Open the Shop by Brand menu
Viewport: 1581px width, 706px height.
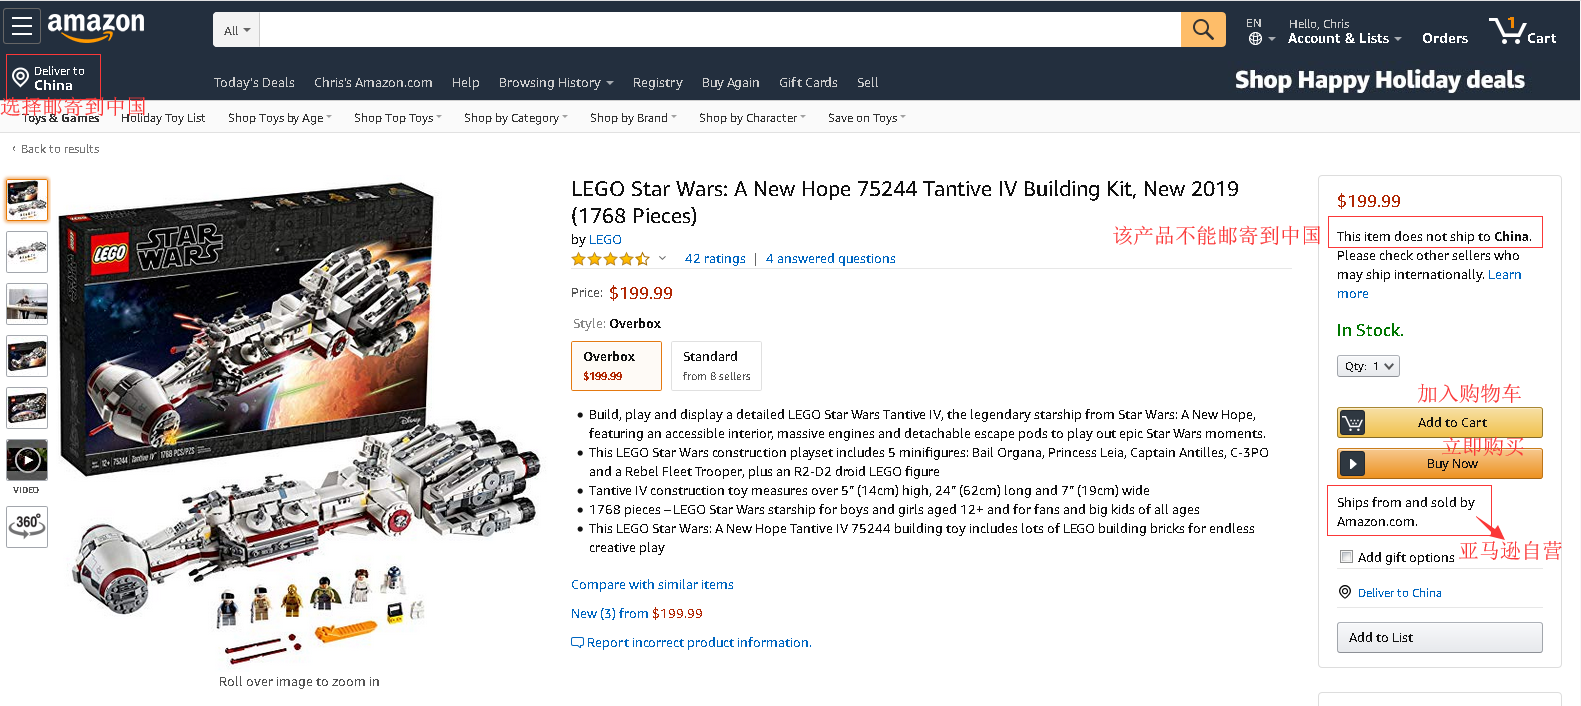click(x=632, y=118)
